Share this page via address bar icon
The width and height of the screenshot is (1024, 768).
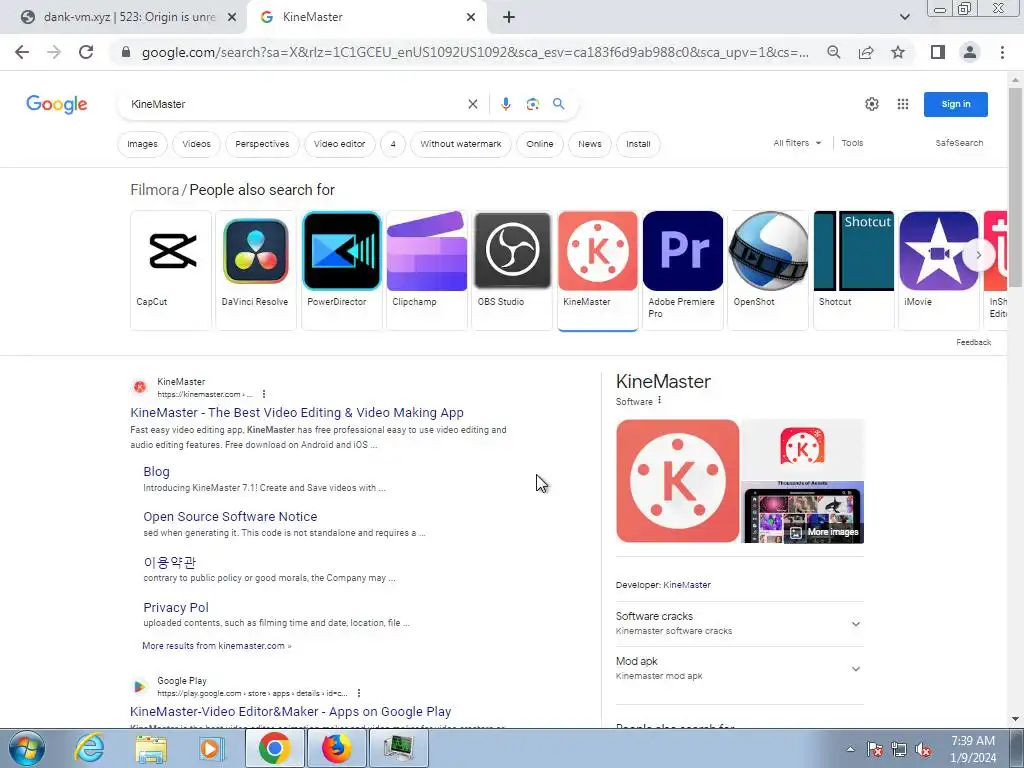tap(866, 52)
